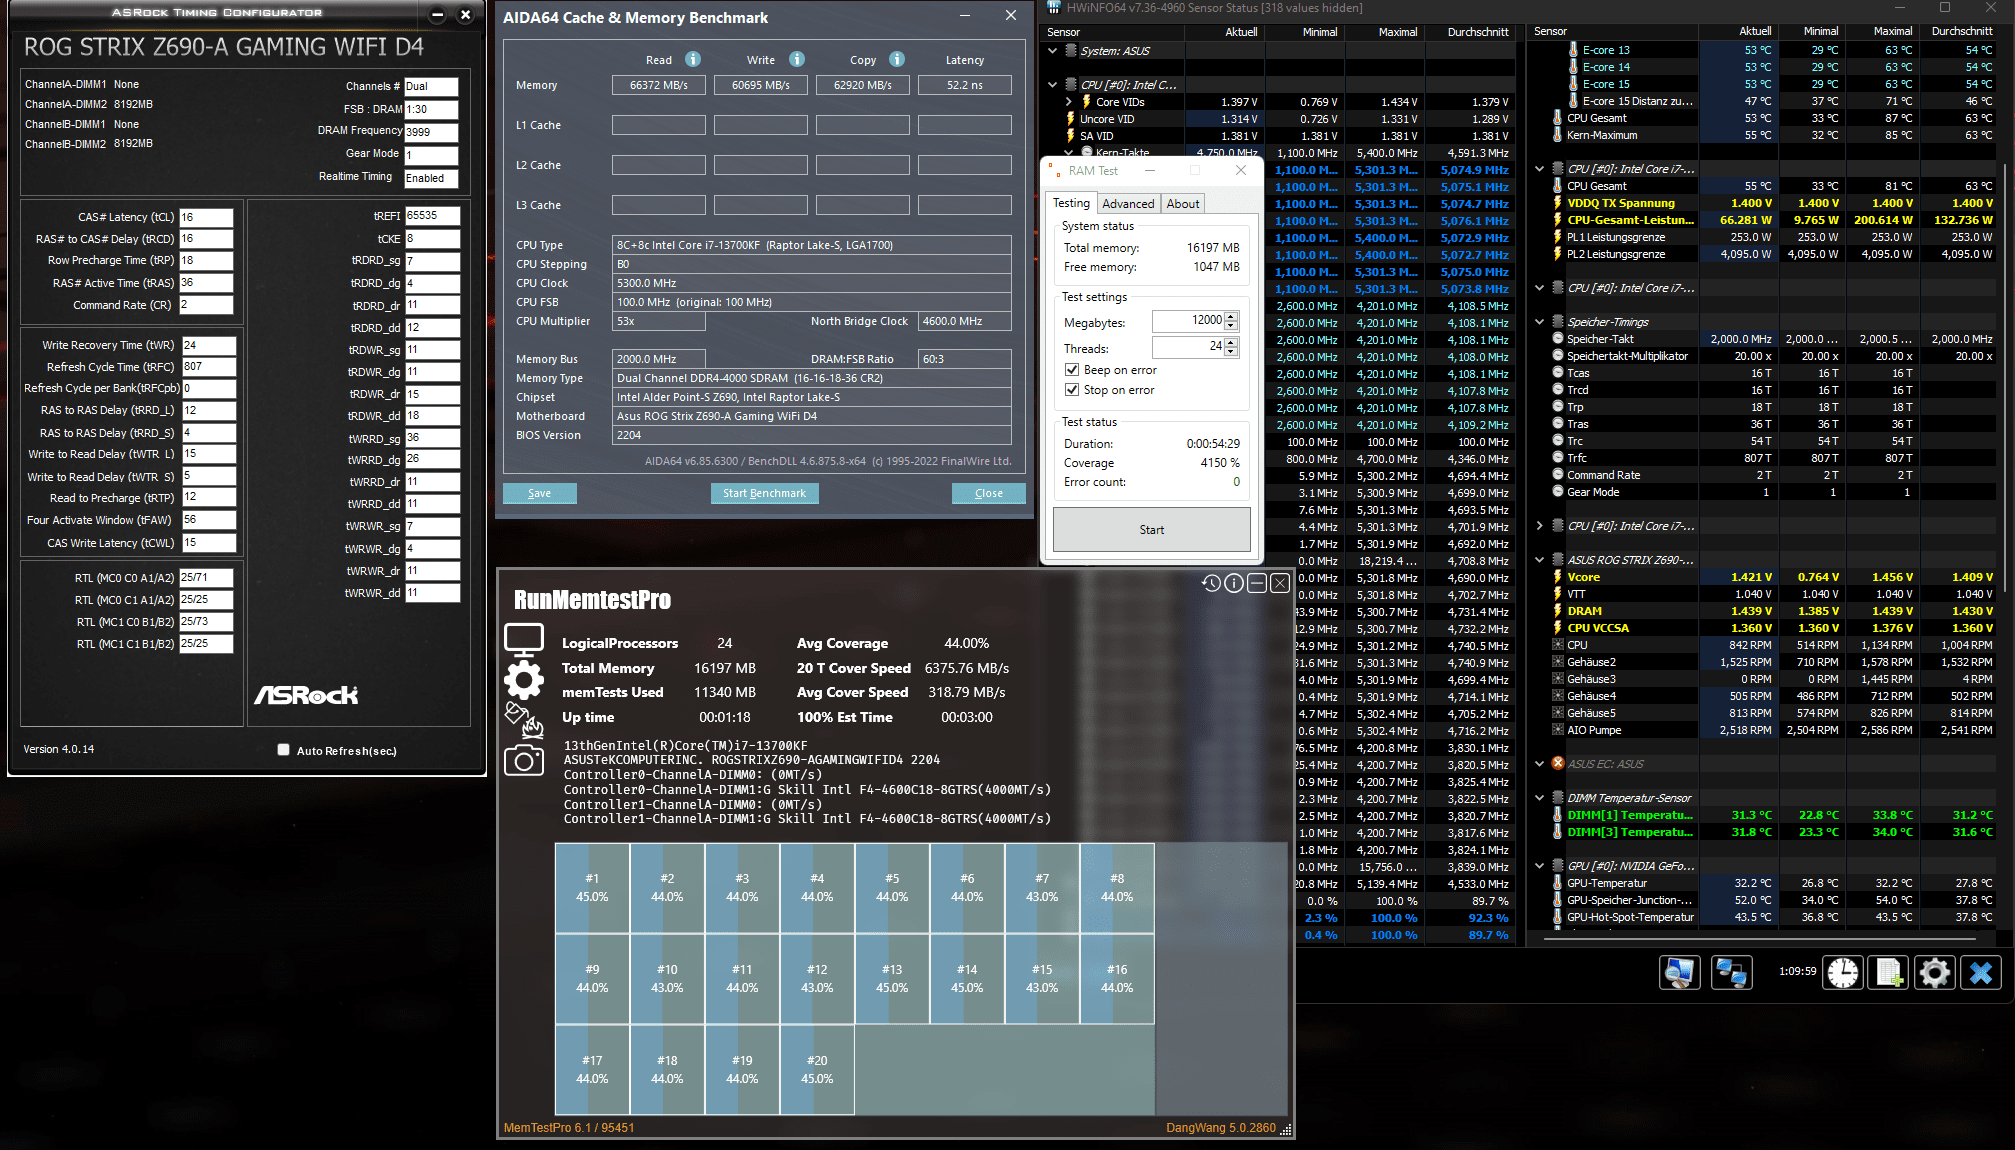Click HWiNFO clock reset timer icon
Image resolution: width=2015 pixels, height=1150 pixels.
point(1843,972)
